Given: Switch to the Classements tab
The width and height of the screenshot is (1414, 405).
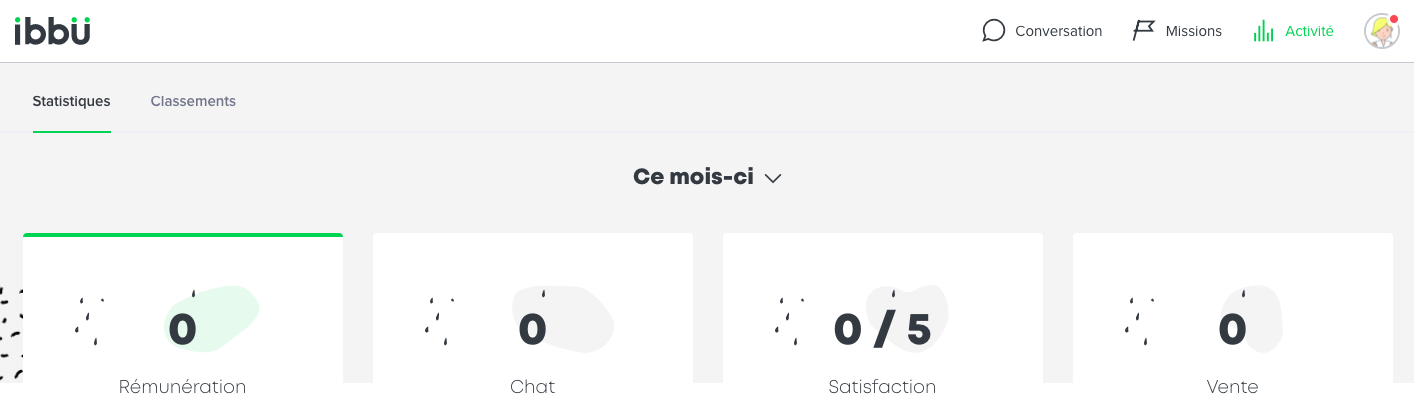Looking at the screenshot, I should [x=193, y=101].
